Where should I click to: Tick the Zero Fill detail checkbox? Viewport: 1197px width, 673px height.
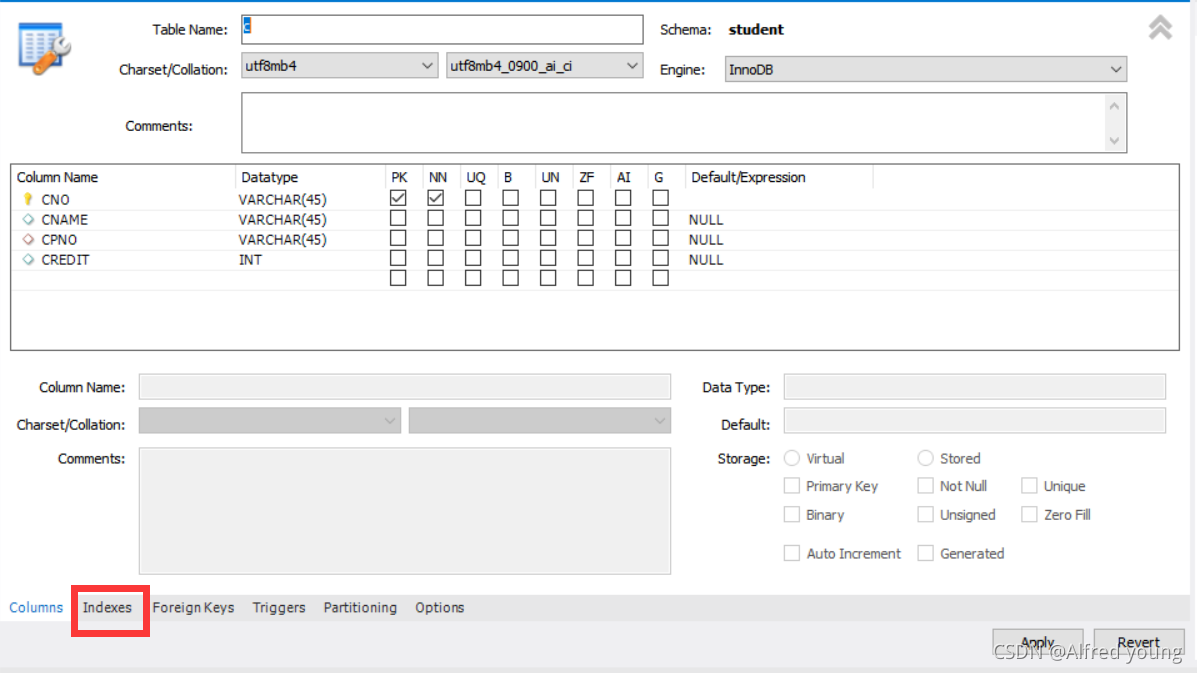coord(1029,514)
